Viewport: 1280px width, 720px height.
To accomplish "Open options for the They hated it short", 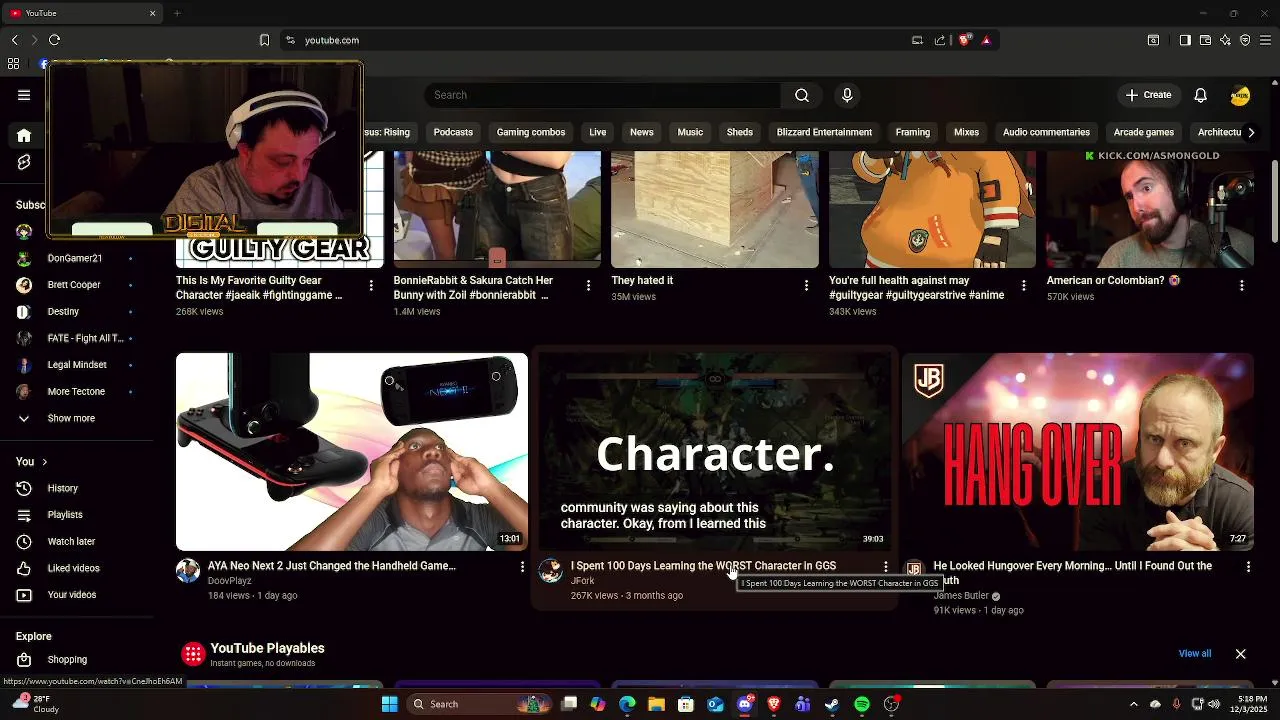I will 806,286.
